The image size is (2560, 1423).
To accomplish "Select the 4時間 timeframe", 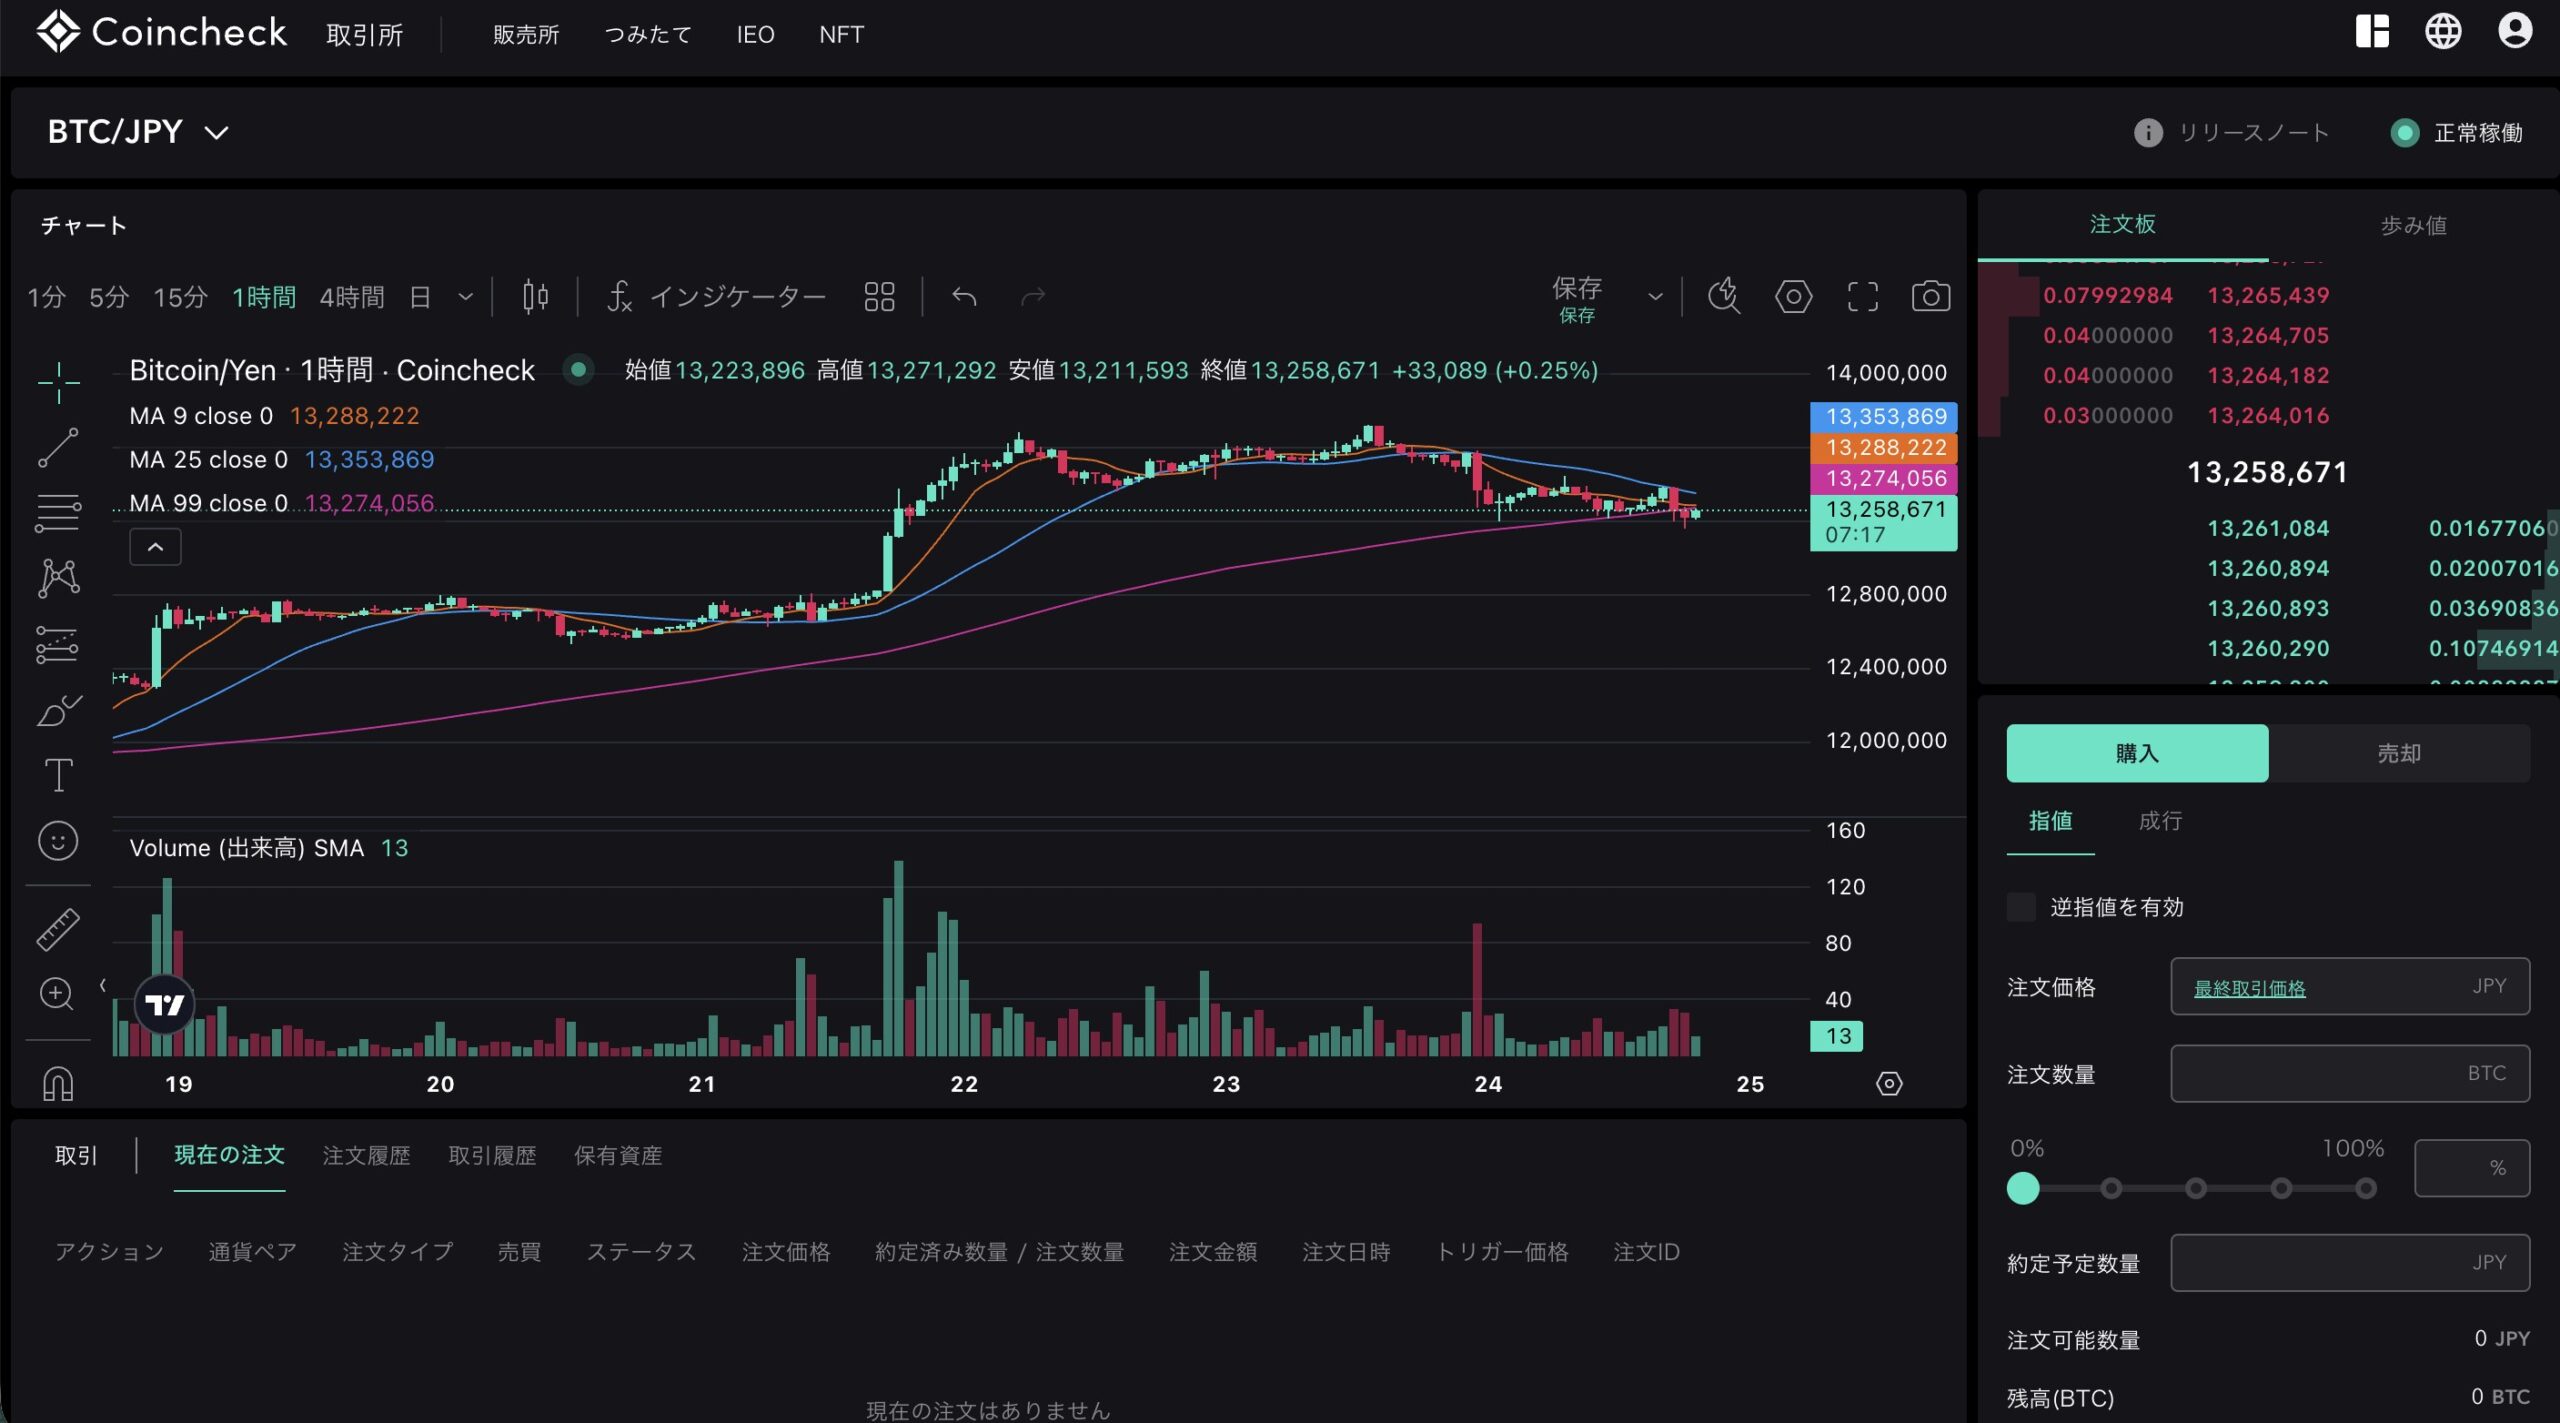I will pos(352,297).
